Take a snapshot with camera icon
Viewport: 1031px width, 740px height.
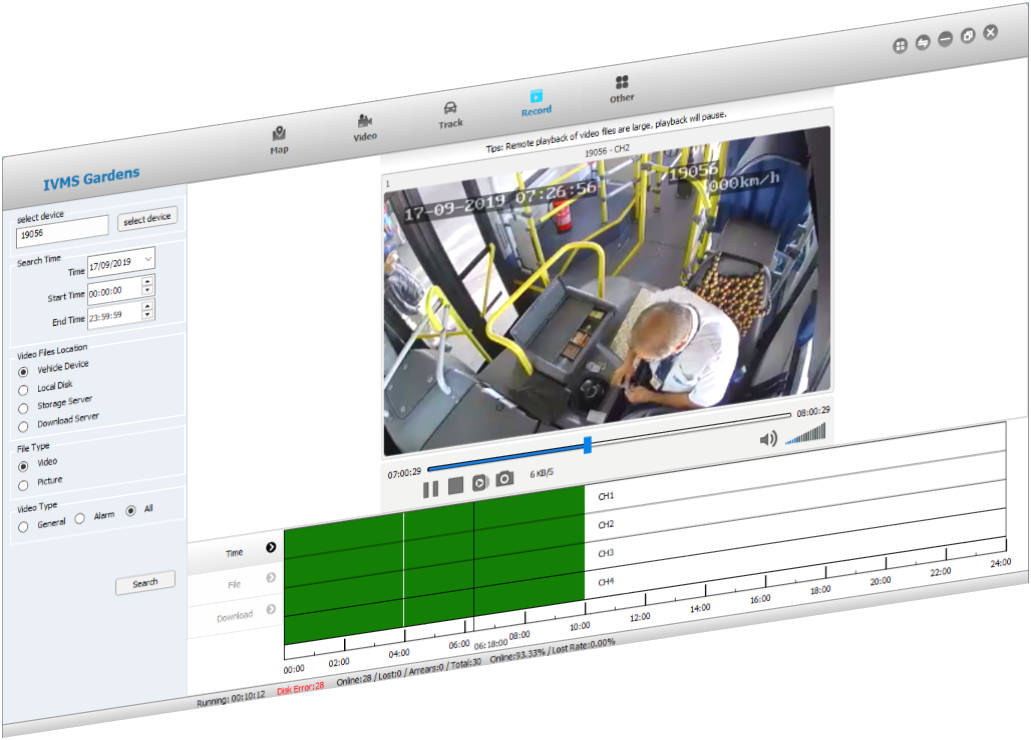coord(504,478)
